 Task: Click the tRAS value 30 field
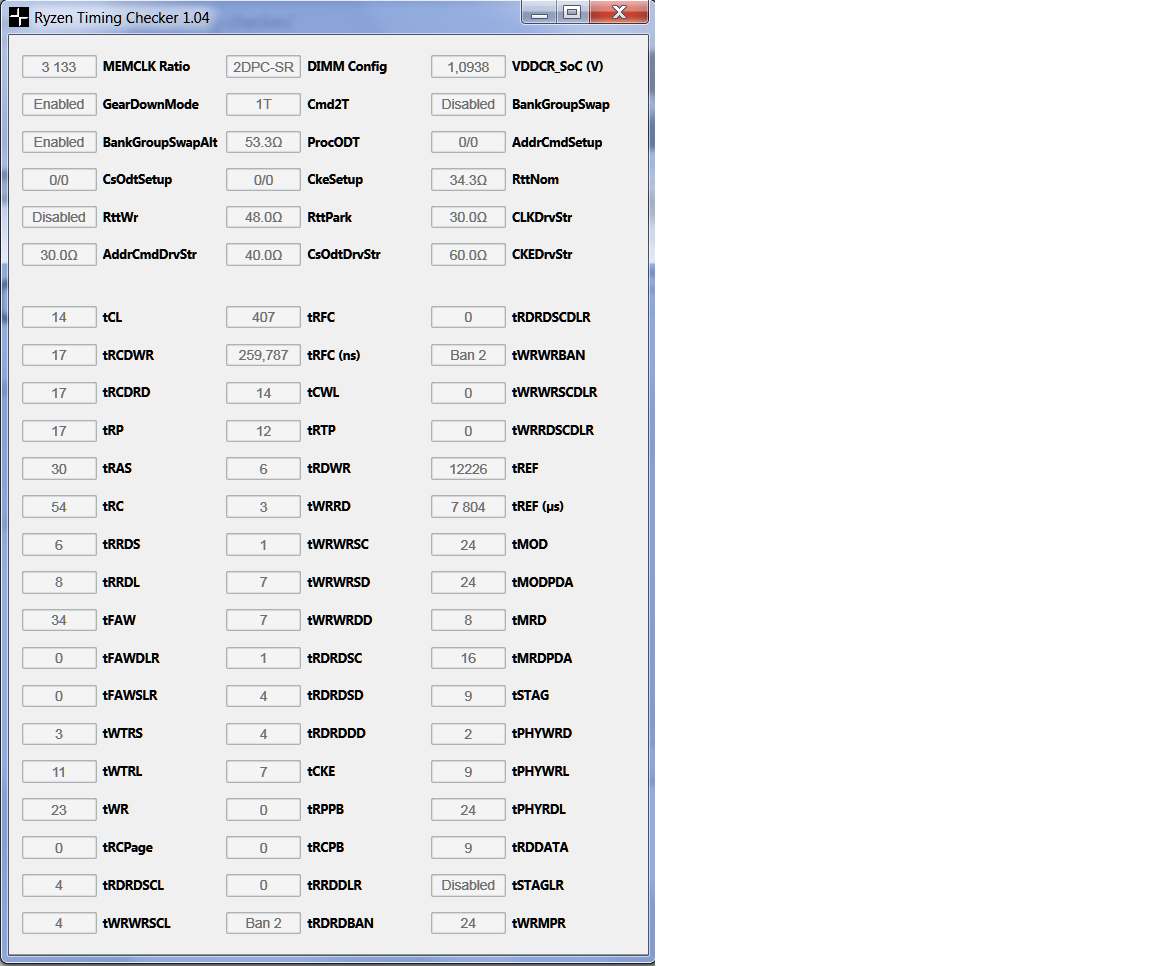[x=59, y=469]
